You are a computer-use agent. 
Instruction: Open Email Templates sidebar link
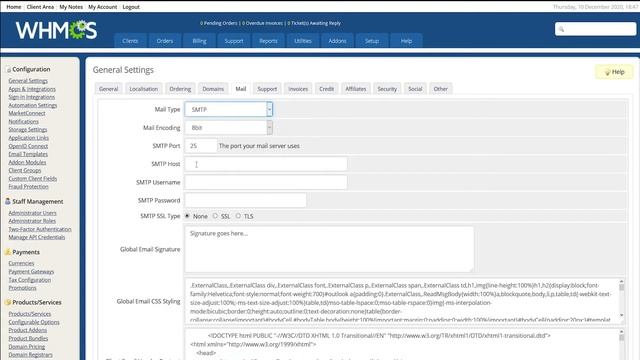(x=28, y=154)
